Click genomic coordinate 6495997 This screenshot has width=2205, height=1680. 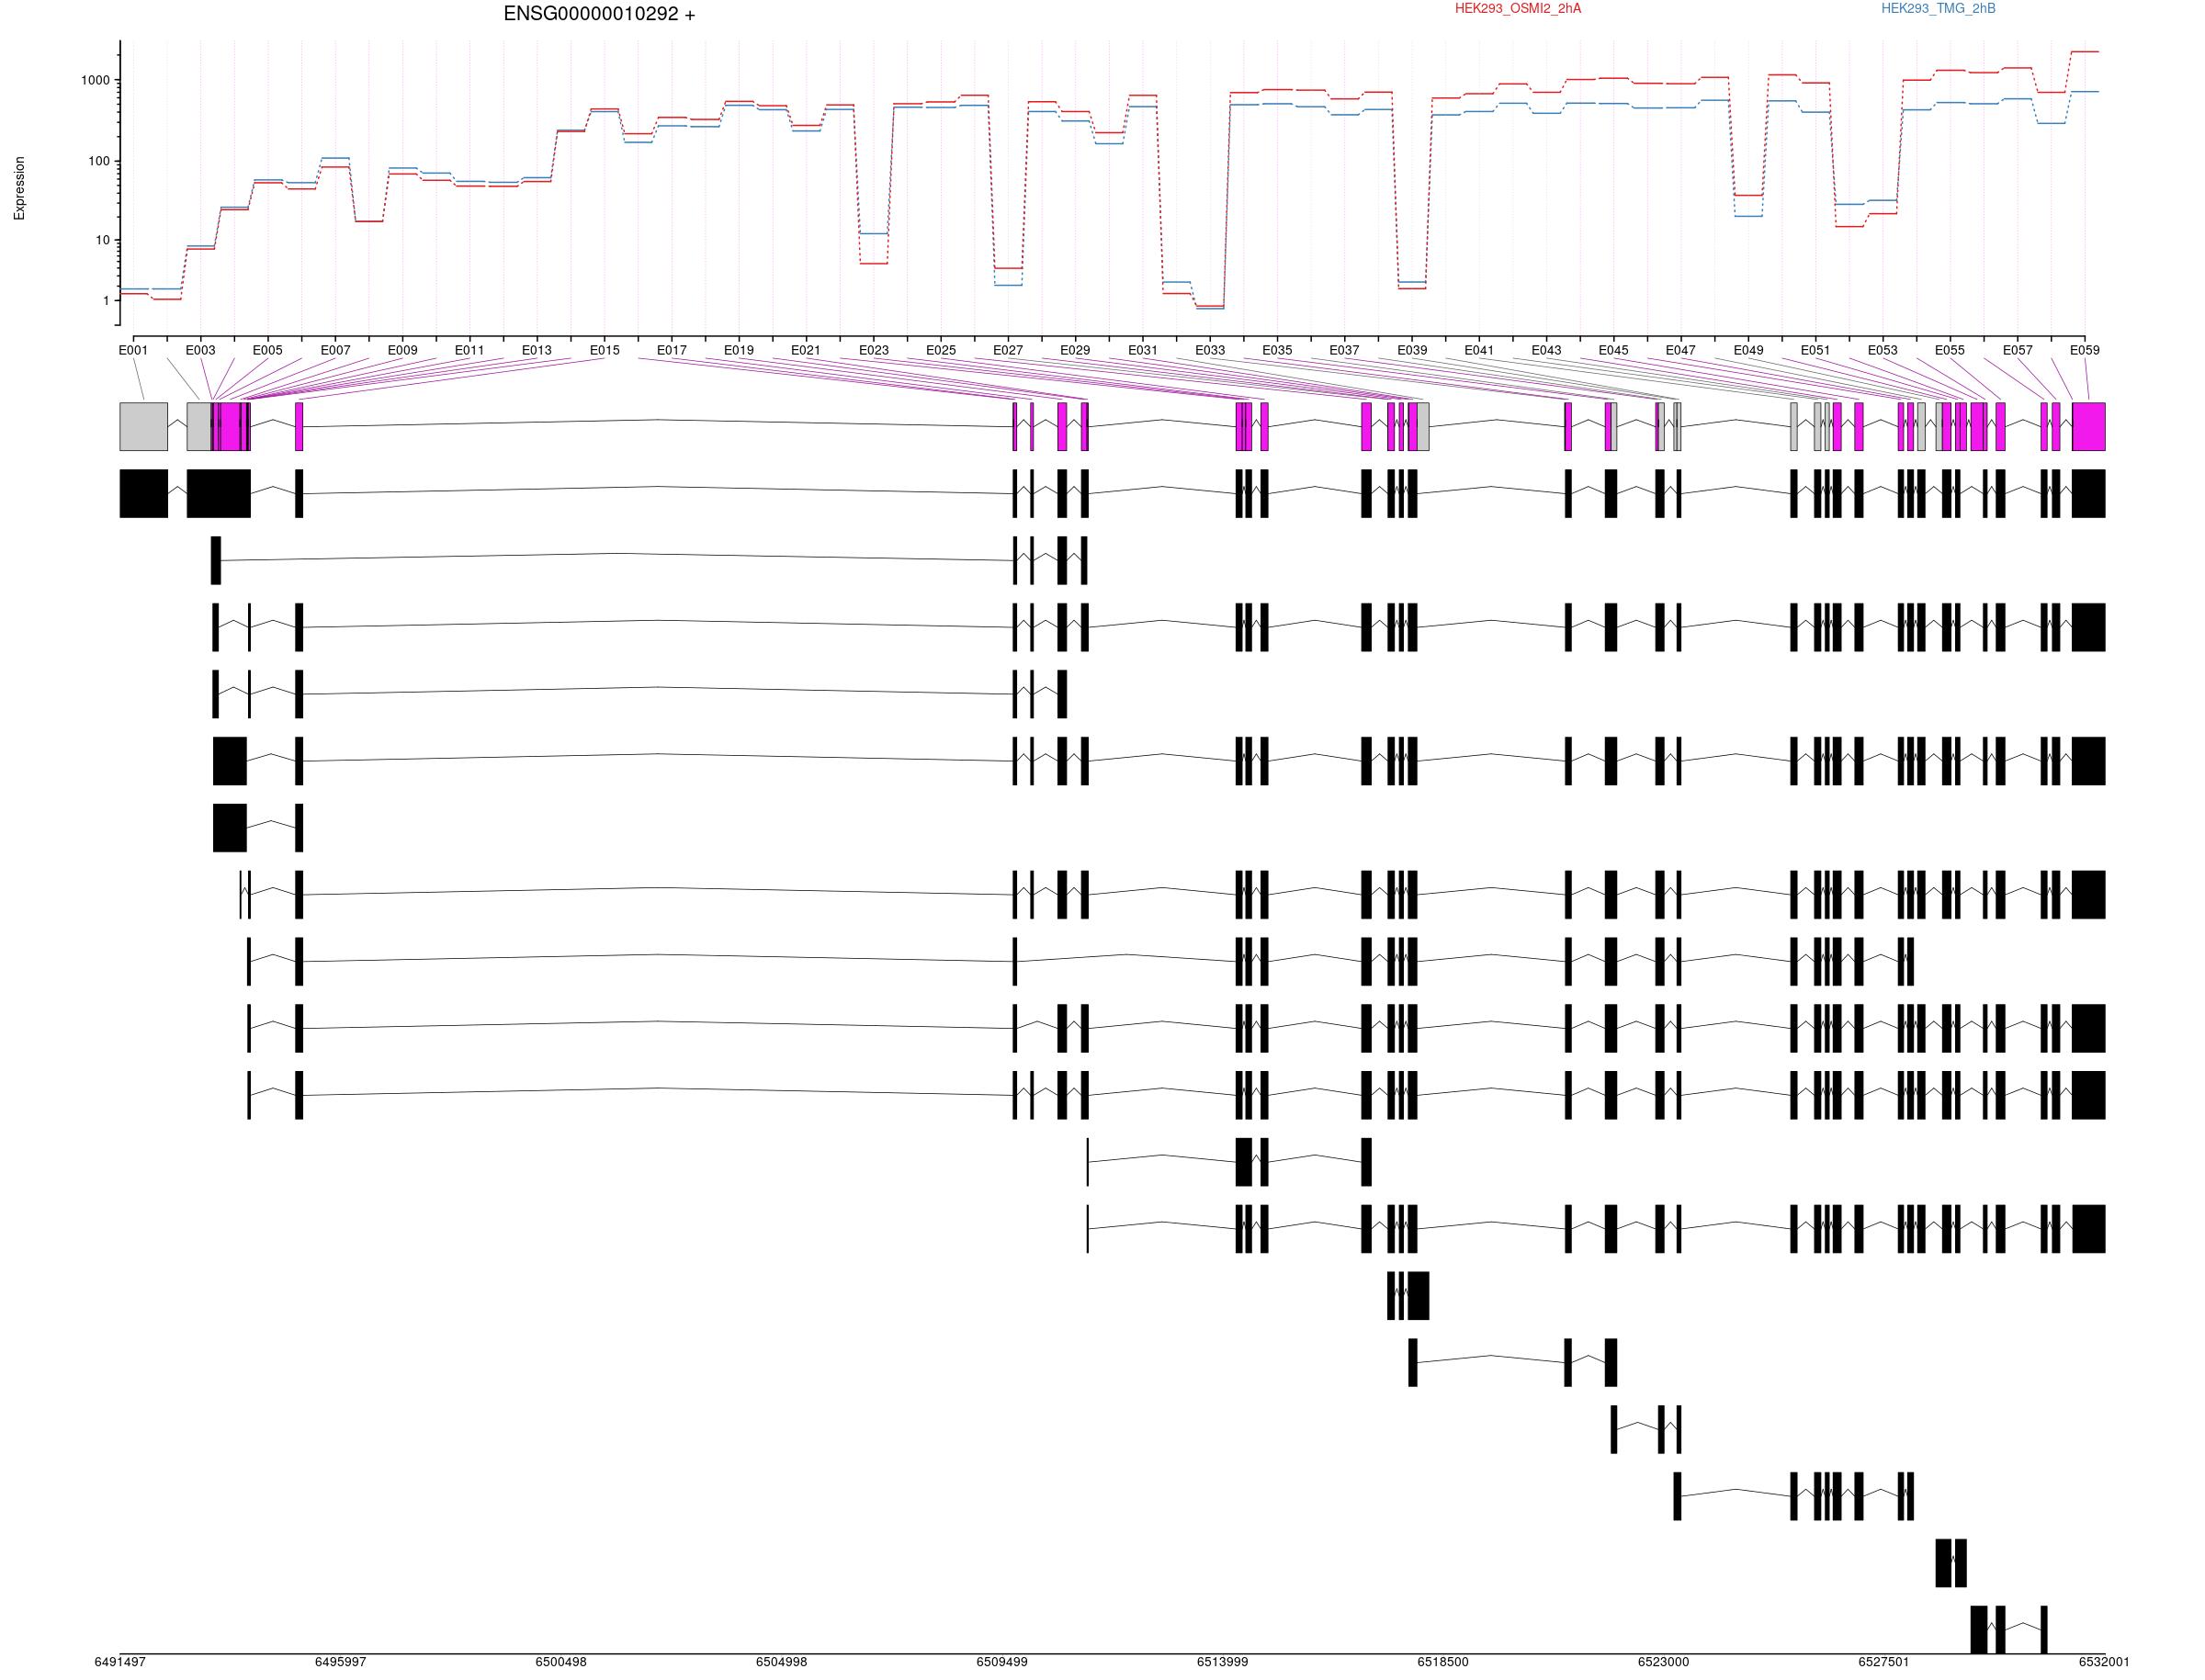(340, 1662)
